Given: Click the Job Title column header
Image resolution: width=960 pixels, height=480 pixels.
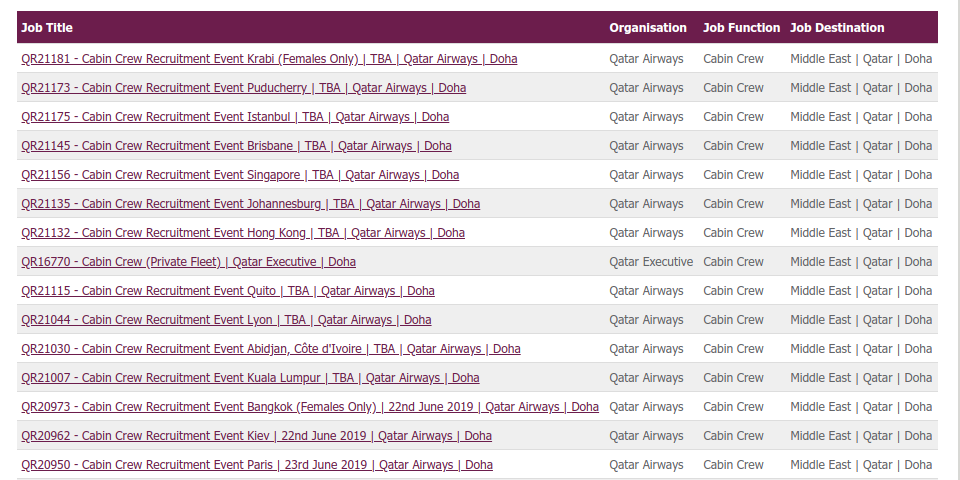Looking at the screenshot, I should click(47, 28).
